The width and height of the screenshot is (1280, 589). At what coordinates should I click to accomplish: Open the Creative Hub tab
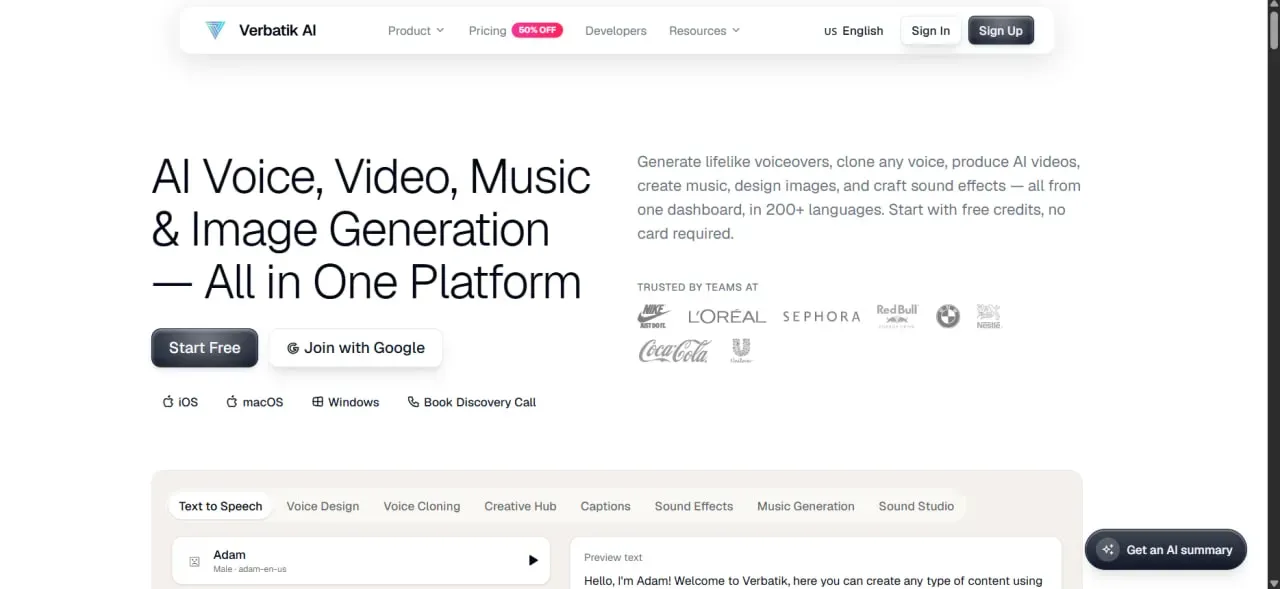[x=520, y=506]
